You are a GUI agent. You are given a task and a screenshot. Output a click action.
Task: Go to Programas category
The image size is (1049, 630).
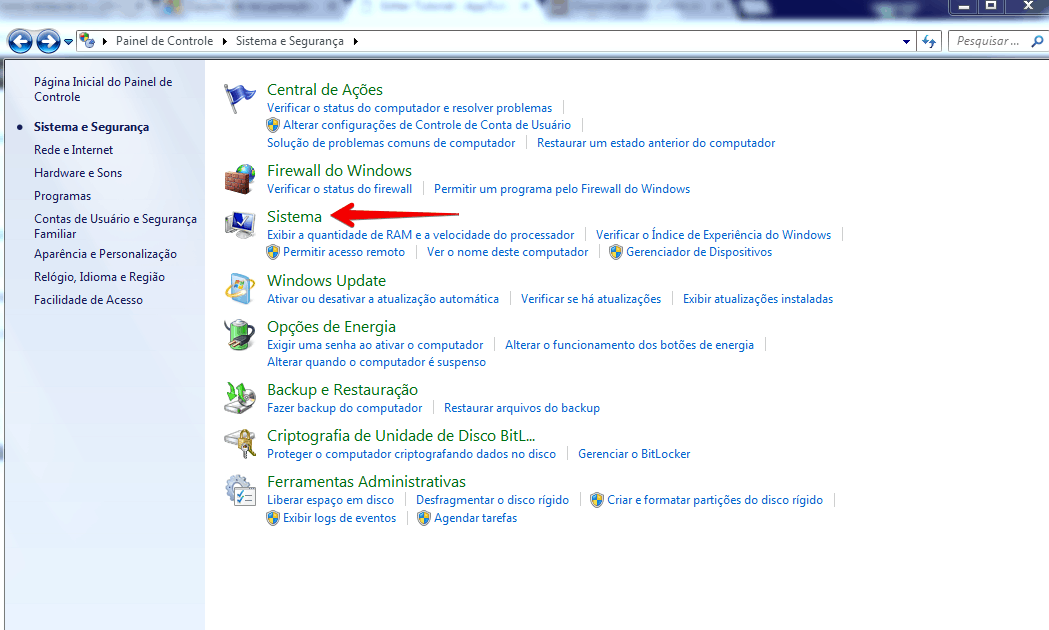click(62, 196)
